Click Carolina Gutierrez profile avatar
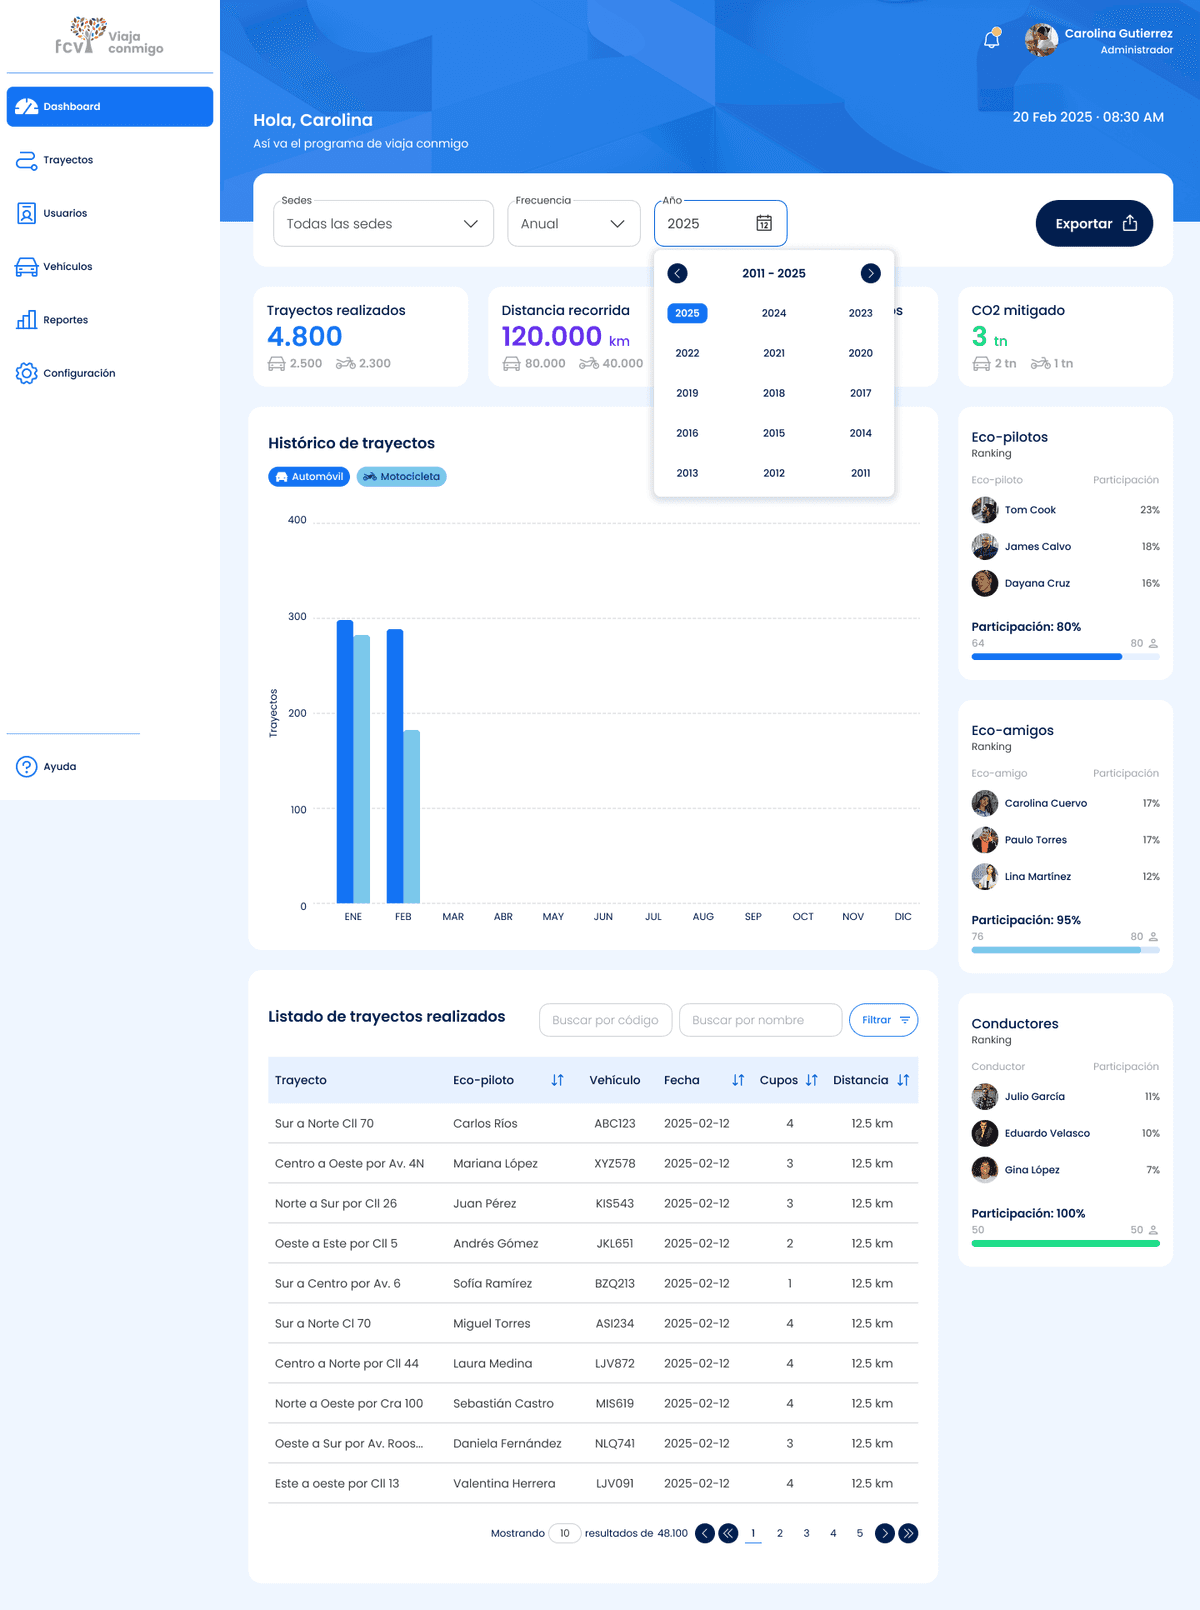This screenshot has width=1200, height=1610. tap(1041, 40)
